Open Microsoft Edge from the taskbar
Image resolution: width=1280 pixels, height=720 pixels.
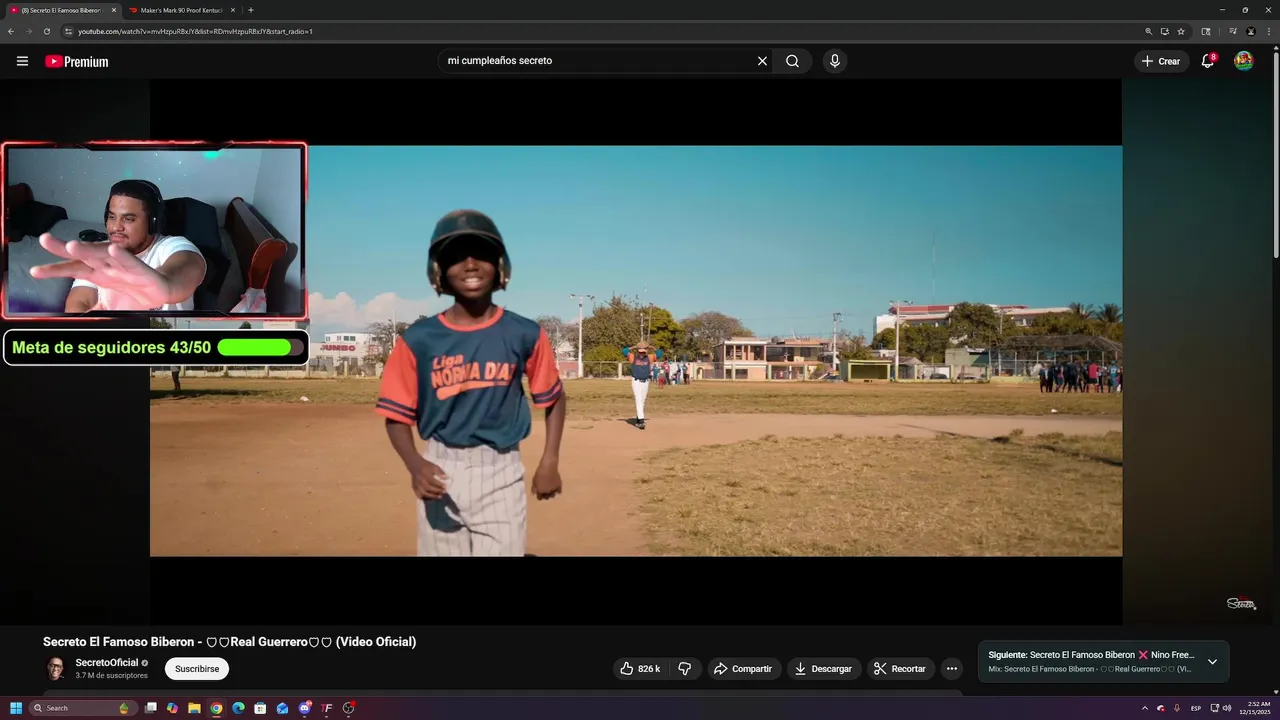pos(238,708)
